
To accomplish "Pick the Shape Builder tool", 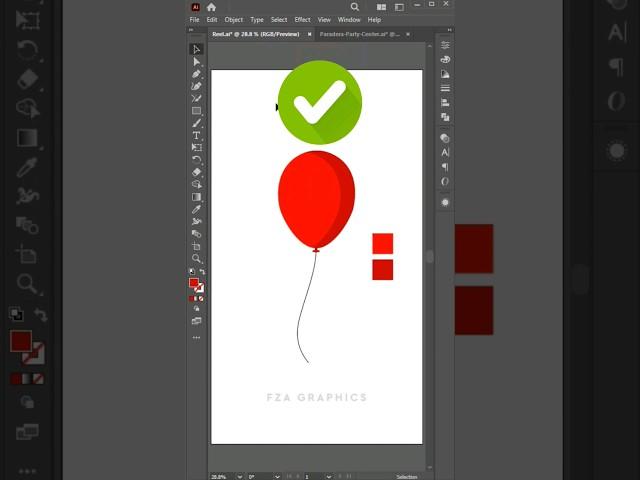I will point(196,184).
